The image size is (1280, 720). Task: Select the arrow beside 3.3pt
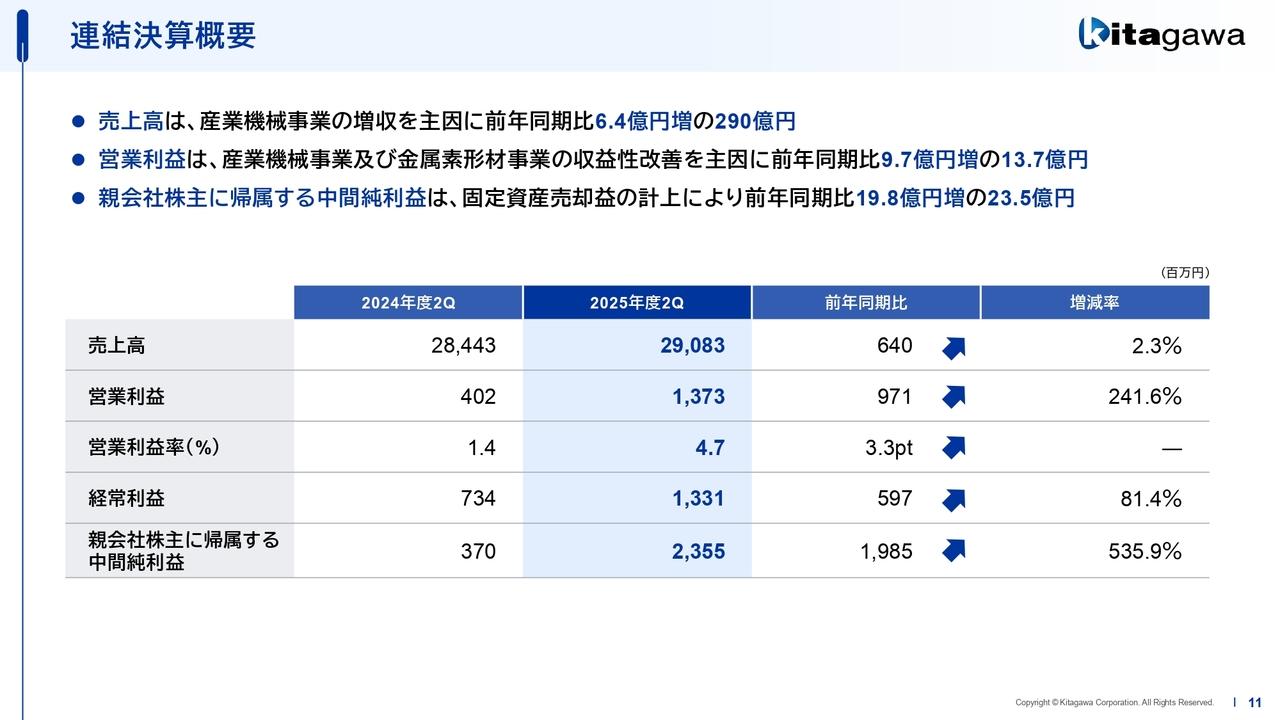click(x=952, y=448)
